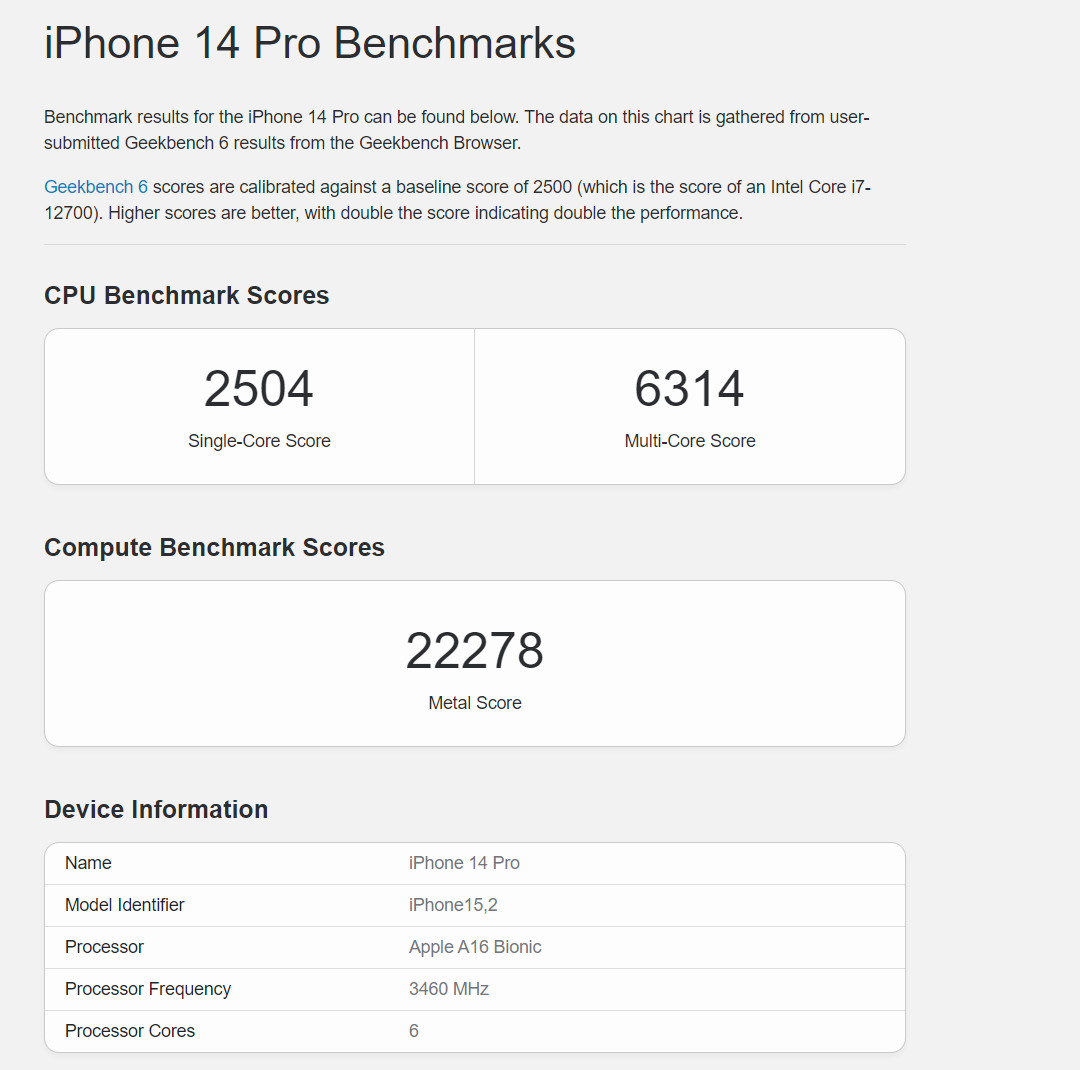Select the 3460 MHz frequency value
The image size is (1080, 1070).
[x=449, y=989]
